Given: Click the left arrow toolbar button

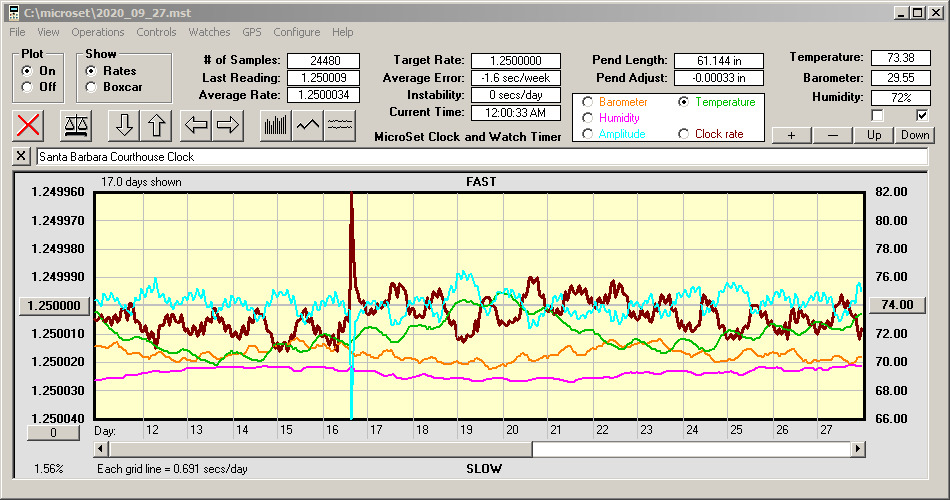Looking at the screenshot, I should (x=197, y=125).
